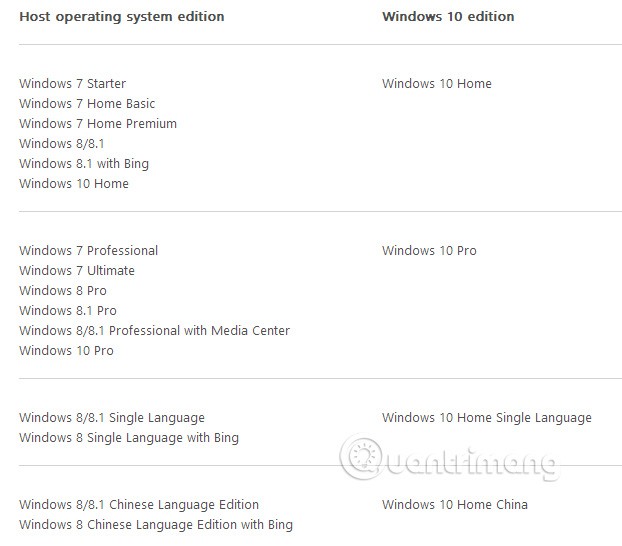
Task: Select the Windows 7 Ultimate text
Action: [x=77, y=271]
